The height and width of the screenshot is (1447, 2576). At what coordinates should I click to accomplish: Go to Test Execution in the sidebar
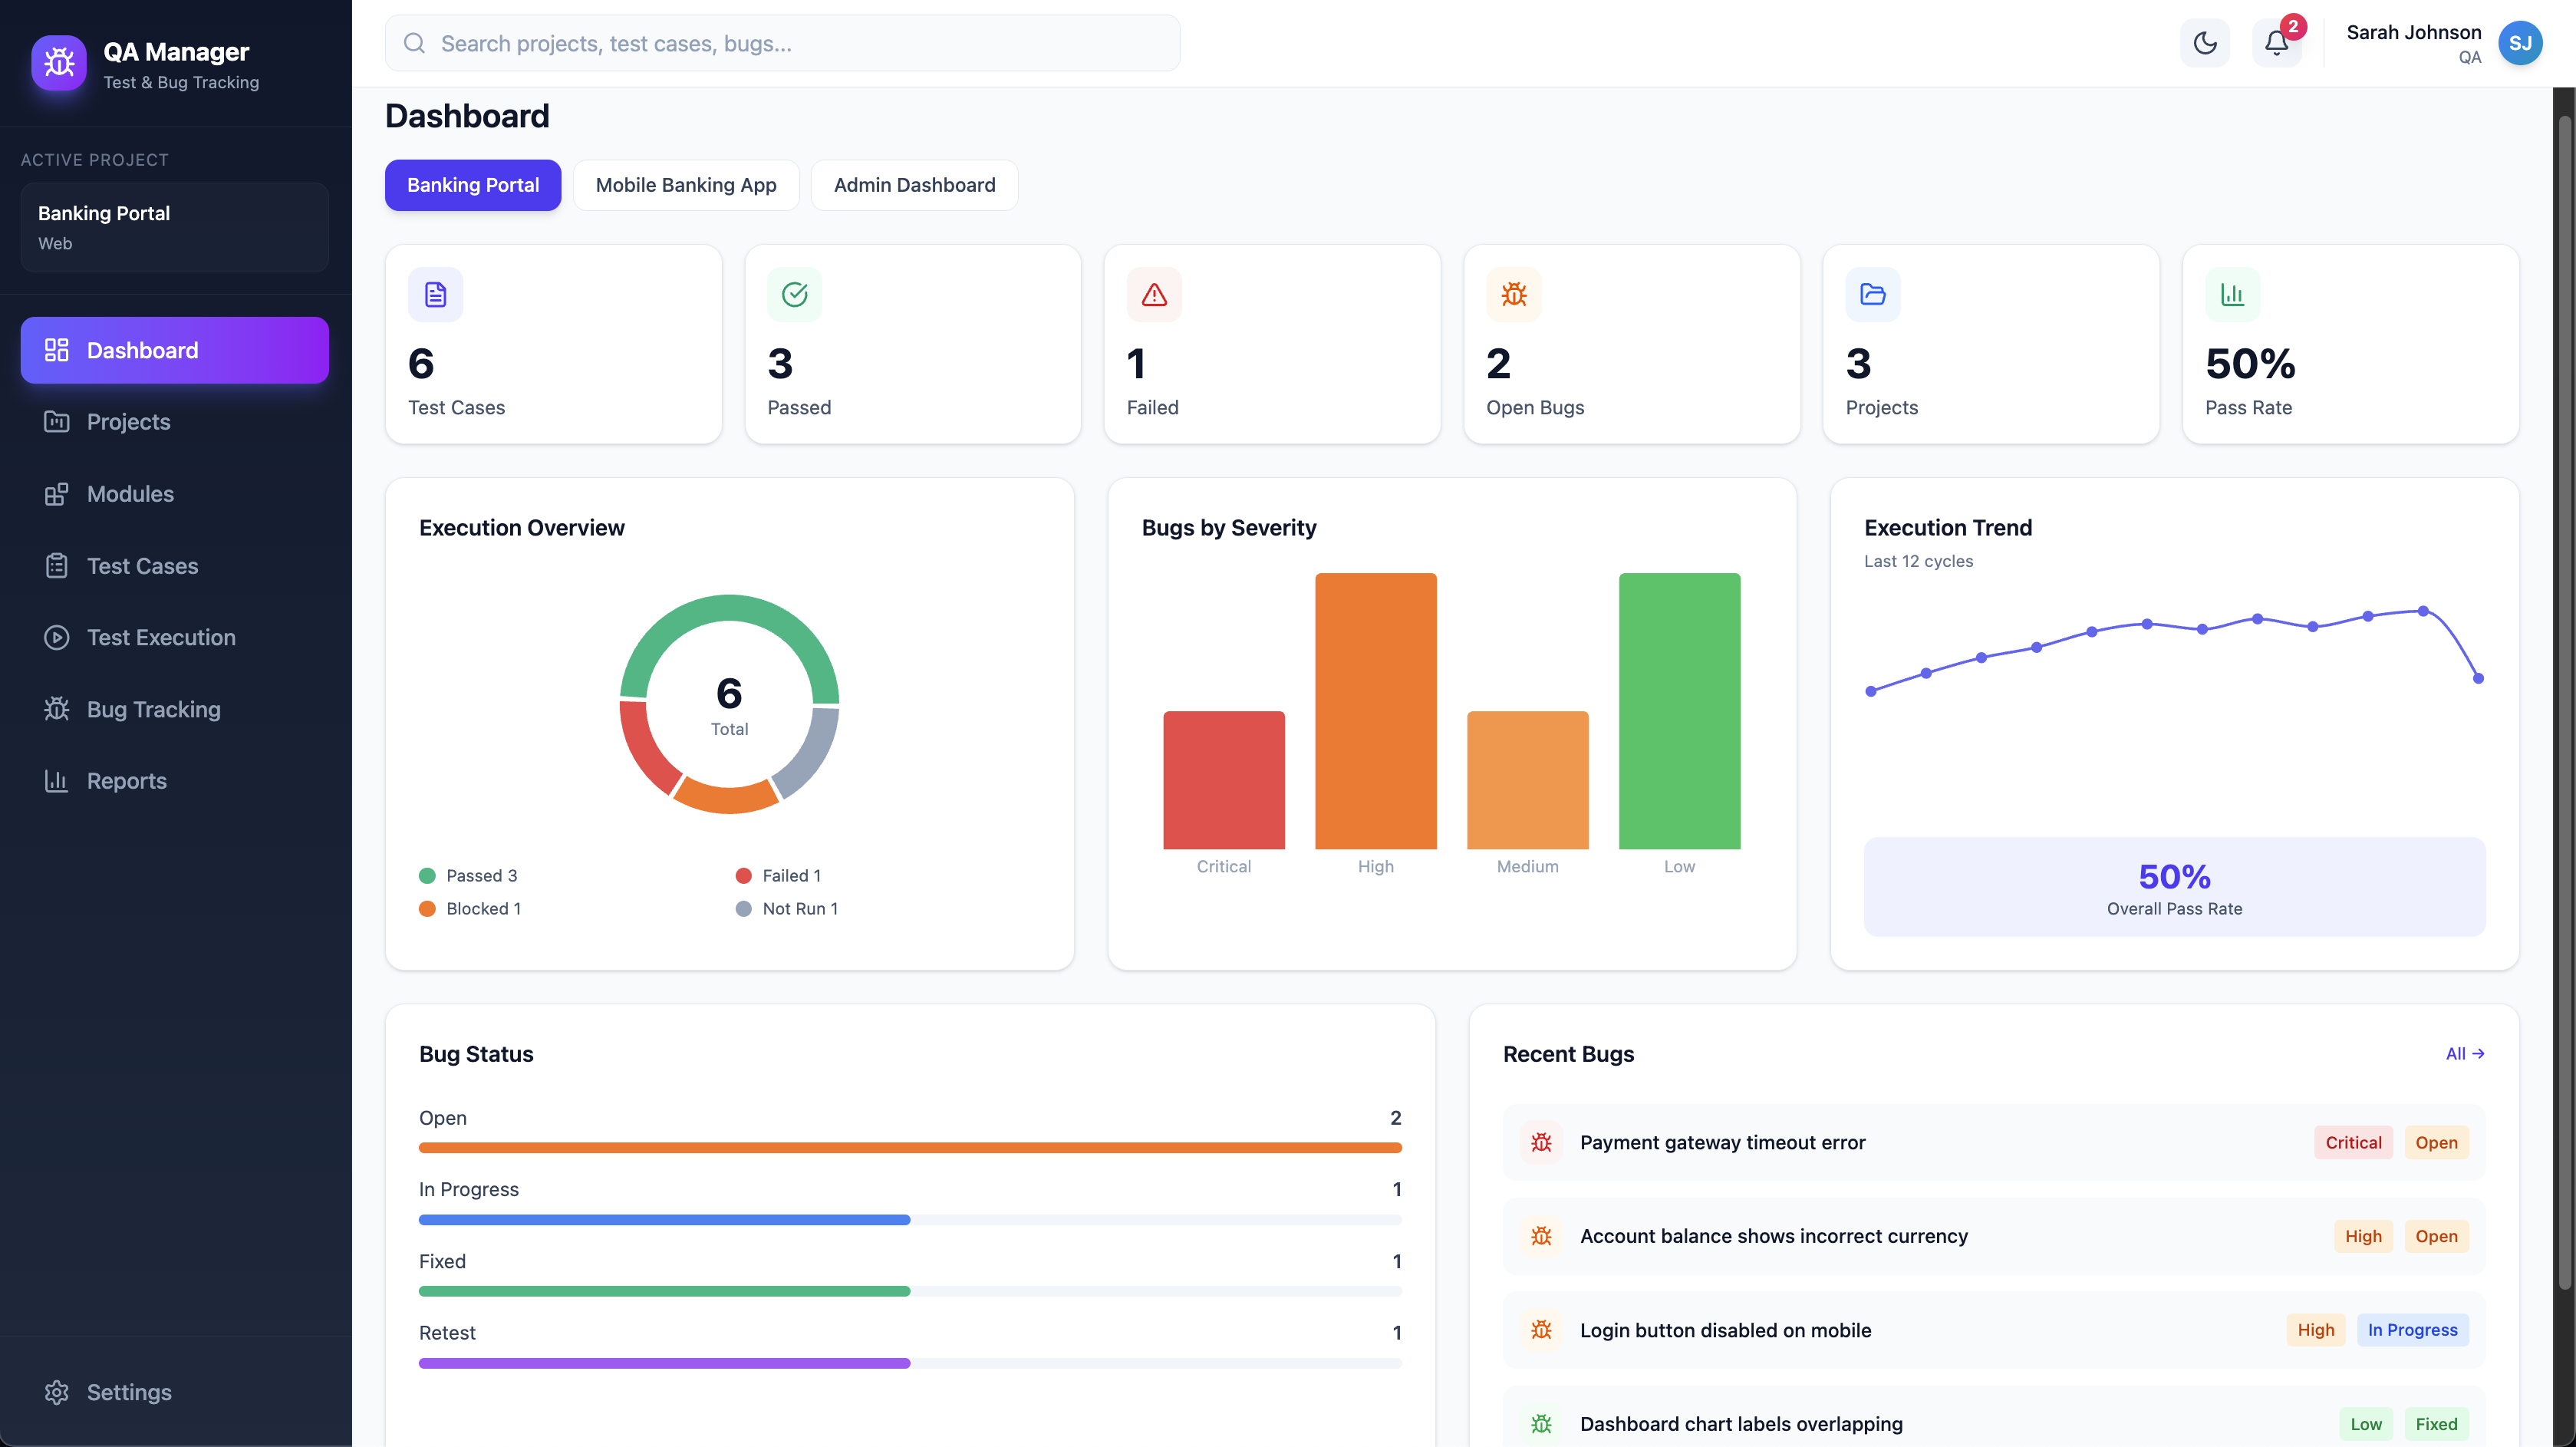[161, 637]
